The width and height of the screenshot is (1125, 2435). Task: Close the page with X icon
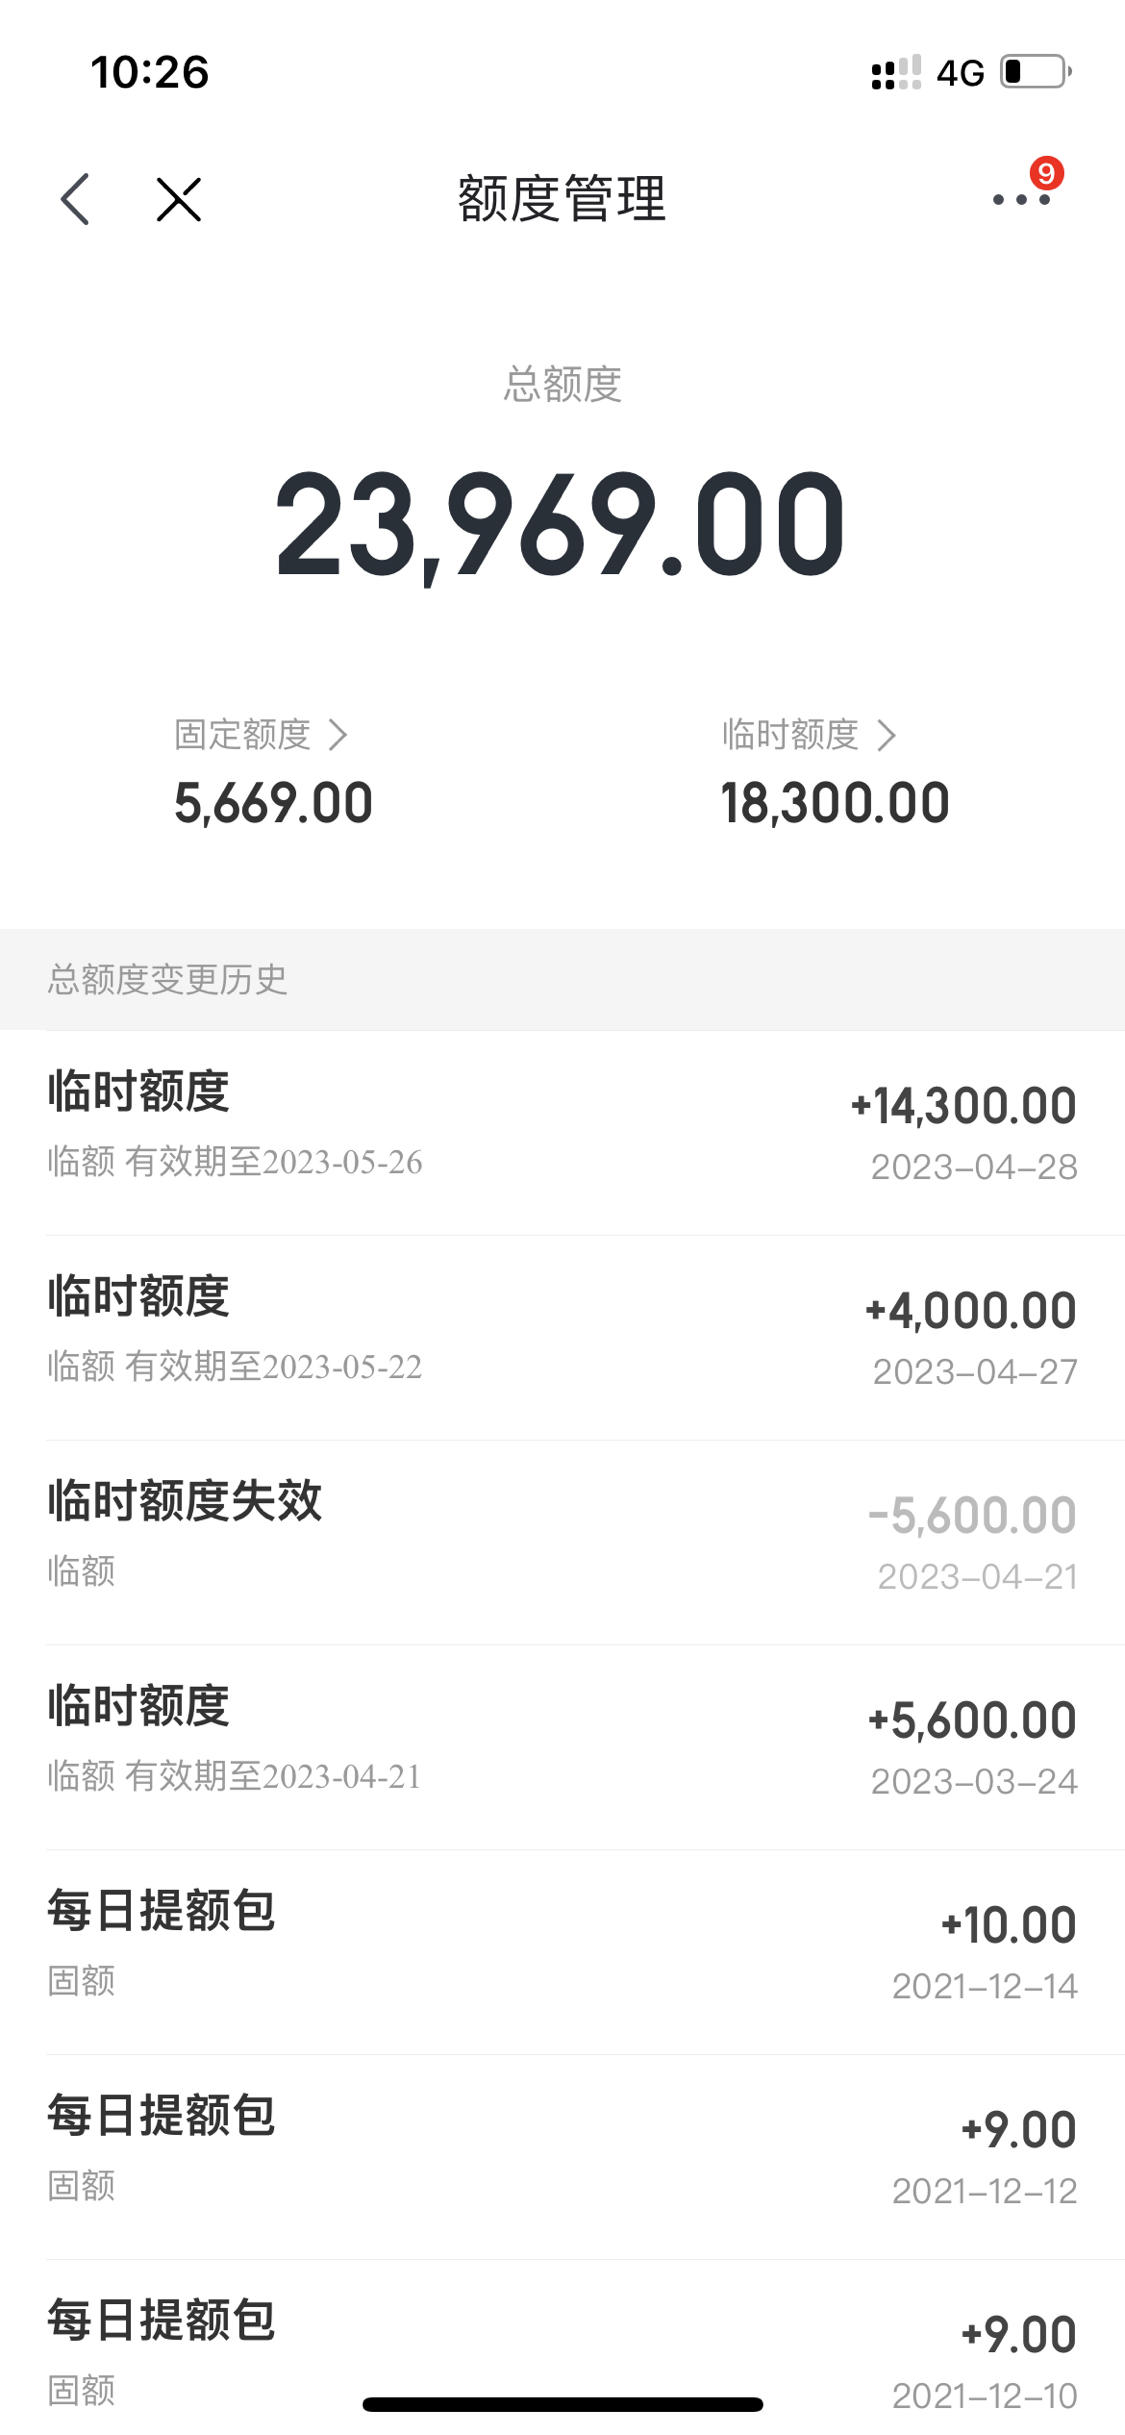point(179,199)
